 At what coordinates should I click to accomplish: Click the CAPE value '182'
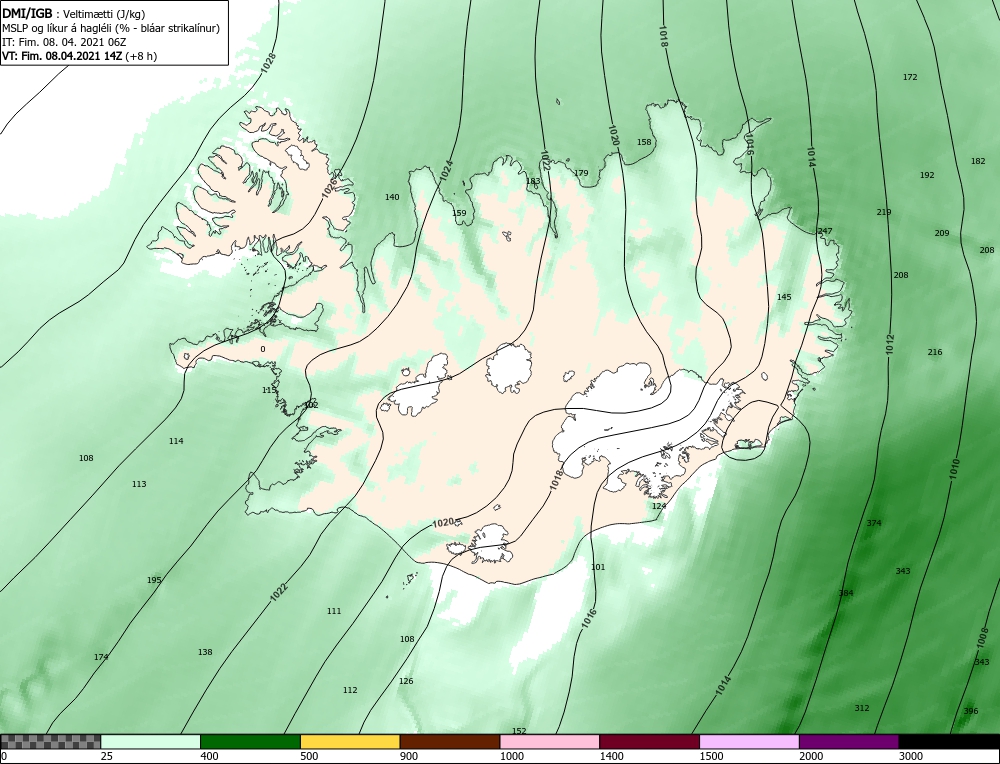click(978, 161)
